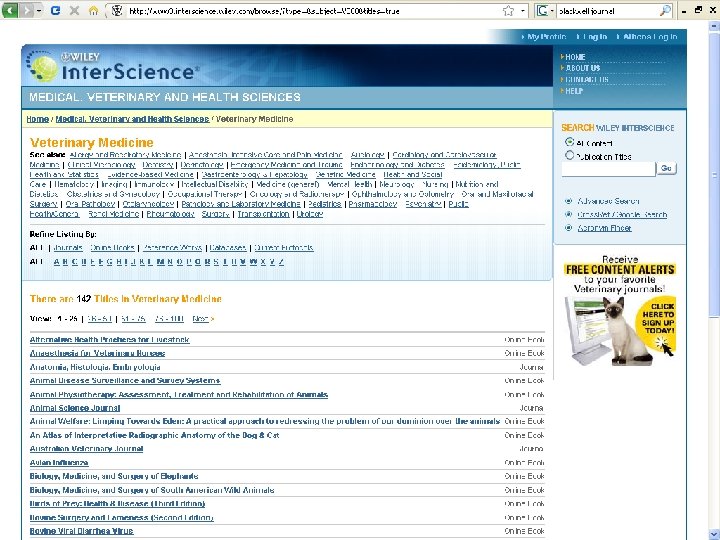Filter titles by letter A
The image size is (720, 540).
click(x=56, y=262)
